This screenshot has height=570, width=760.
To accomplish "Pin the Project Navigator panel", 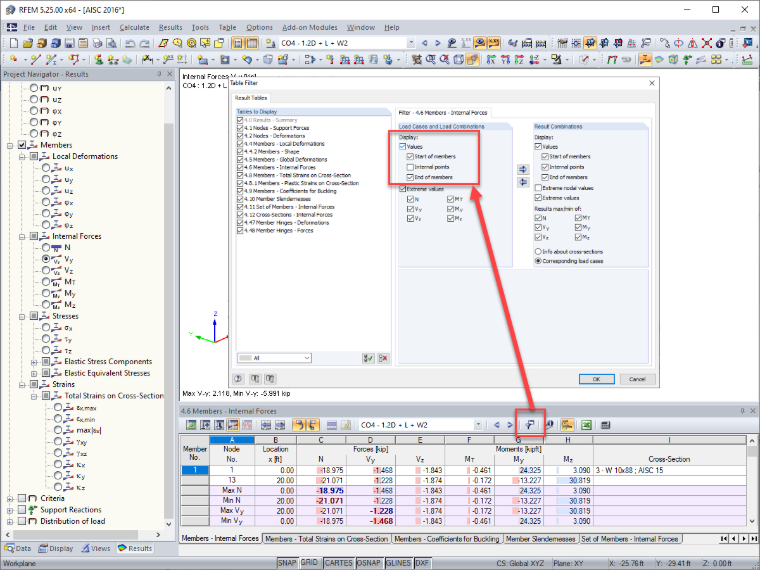I will [159, 74].
